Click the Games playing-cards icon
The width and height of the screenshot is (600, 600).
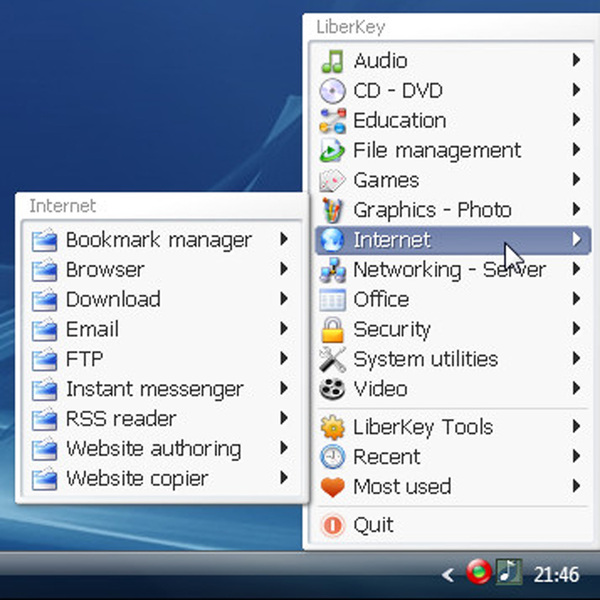tap(332, 180)
